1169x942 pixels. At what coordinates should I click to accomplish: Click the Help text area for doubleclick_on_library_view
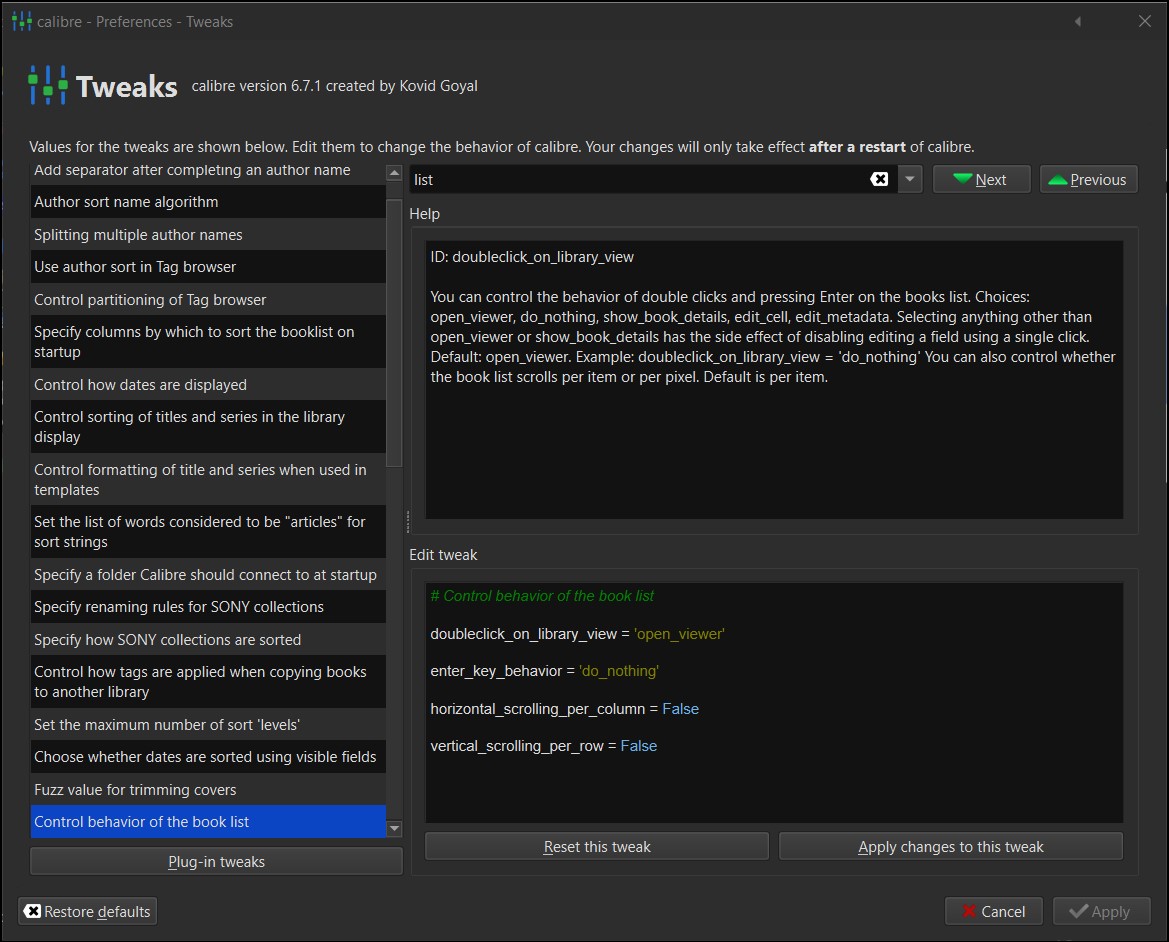(774, 379)
